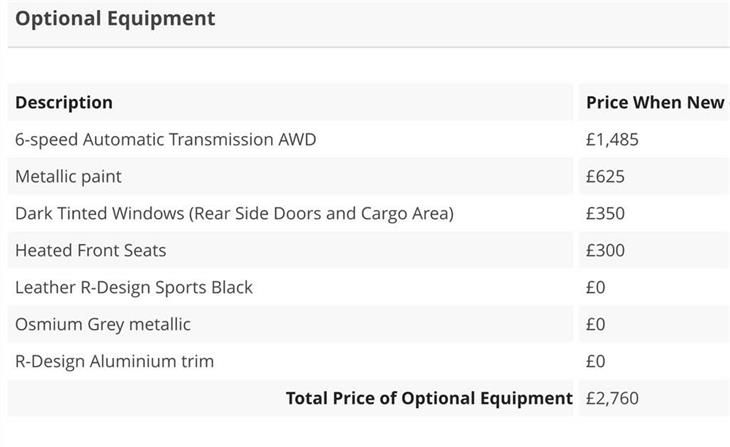The height and width of the screenshot is (447, 730).
Task: Select the Metallic paint description
Action: (x=68, y=176)
